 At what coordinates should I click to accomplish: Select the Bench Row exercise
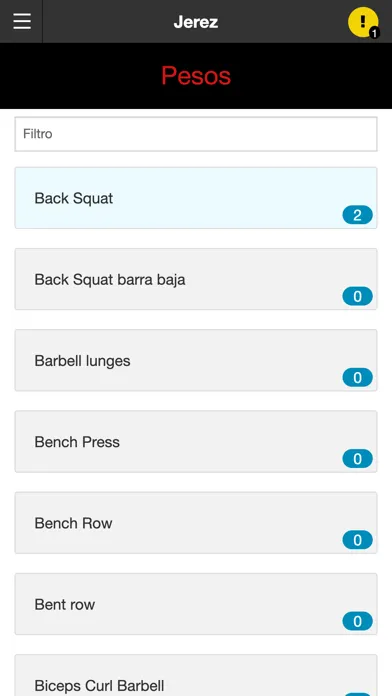click(x=196, y=523)
